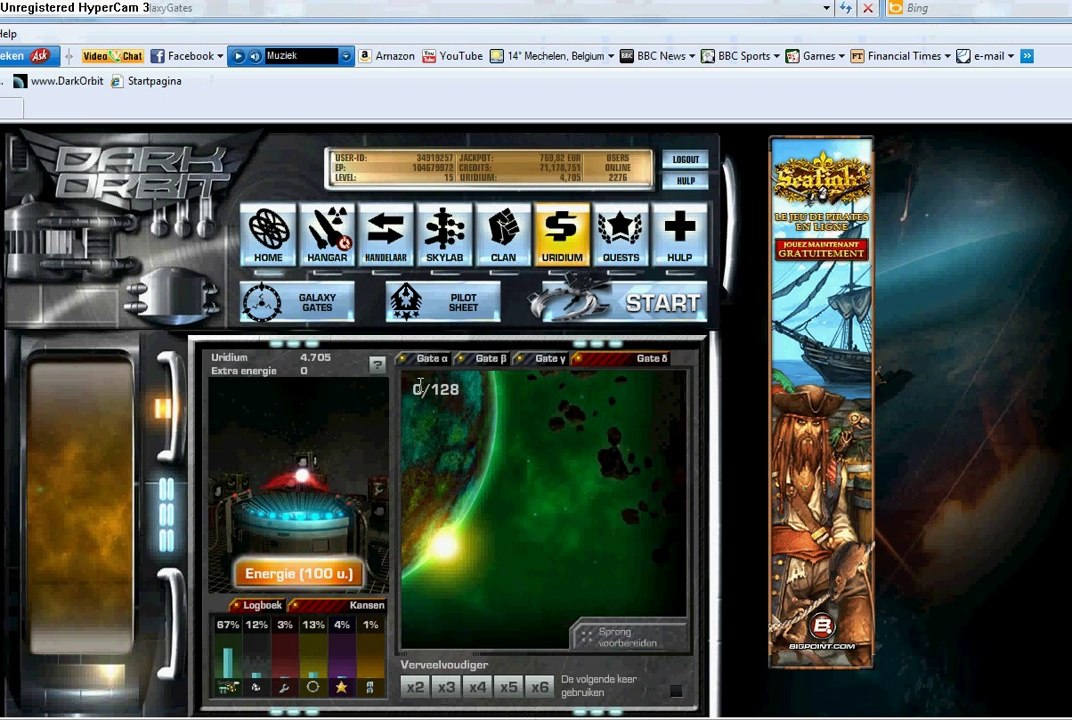Select the x6 multiplier
Viewport: 1072px width, 720px height.
(x=540, y=686)
